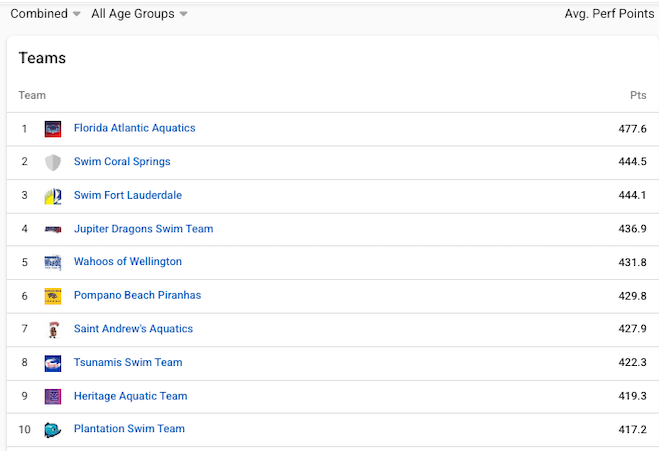Image resolution: width=659 pixels, height=451 pixels.
Task: Sort by the Pts column header
Action: point(637,96)
